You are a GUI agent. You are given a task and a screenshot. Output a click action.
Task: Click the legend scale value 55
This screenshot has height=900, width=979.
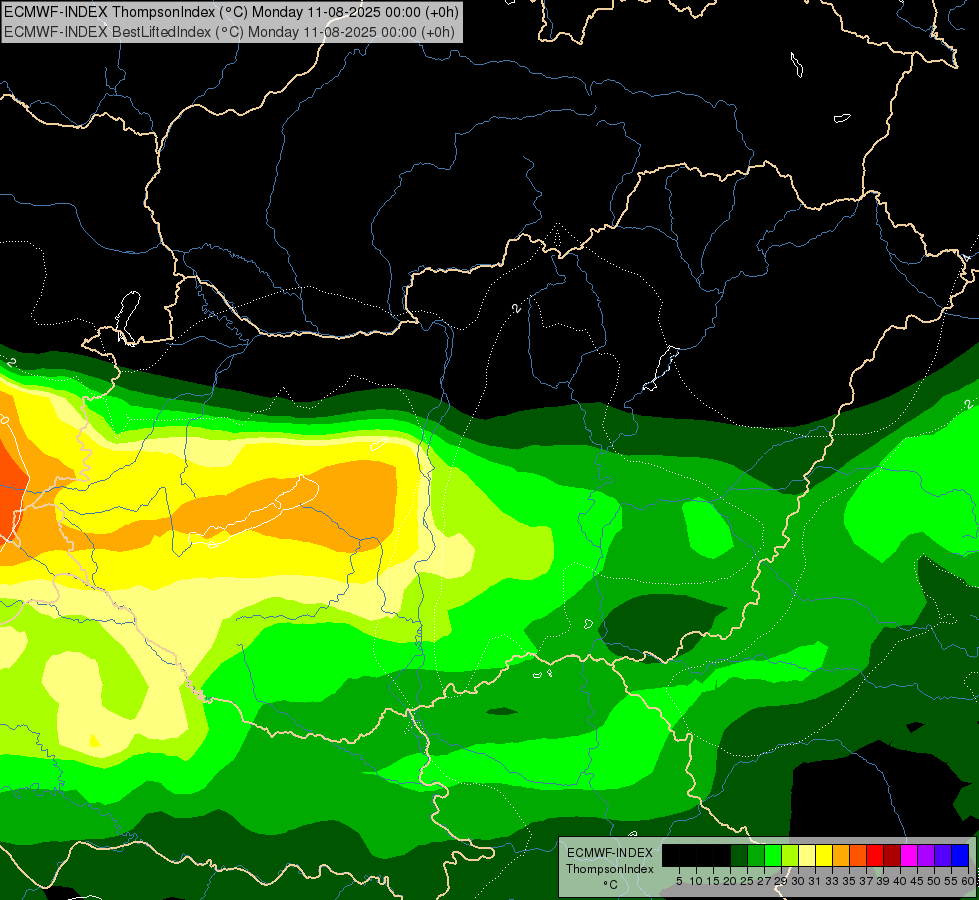(951, 881)
